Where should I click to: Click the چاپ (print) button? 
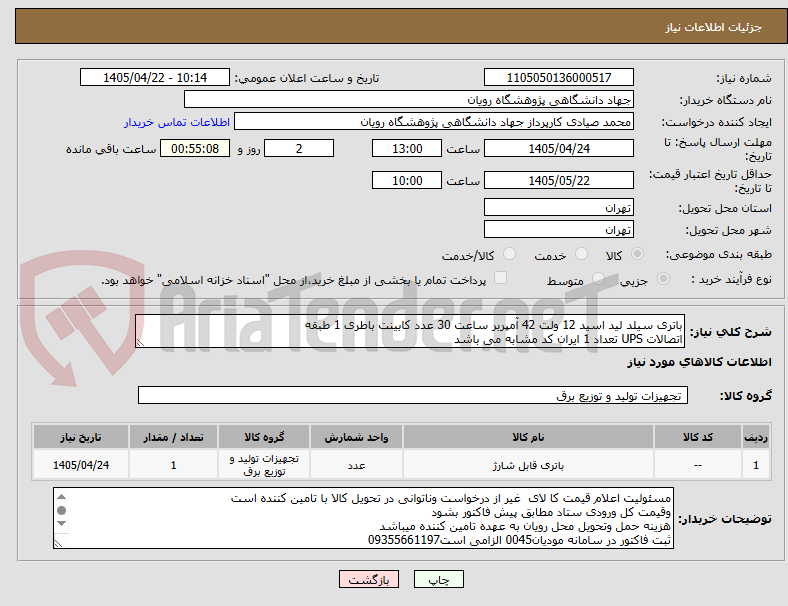coord(438,579)
